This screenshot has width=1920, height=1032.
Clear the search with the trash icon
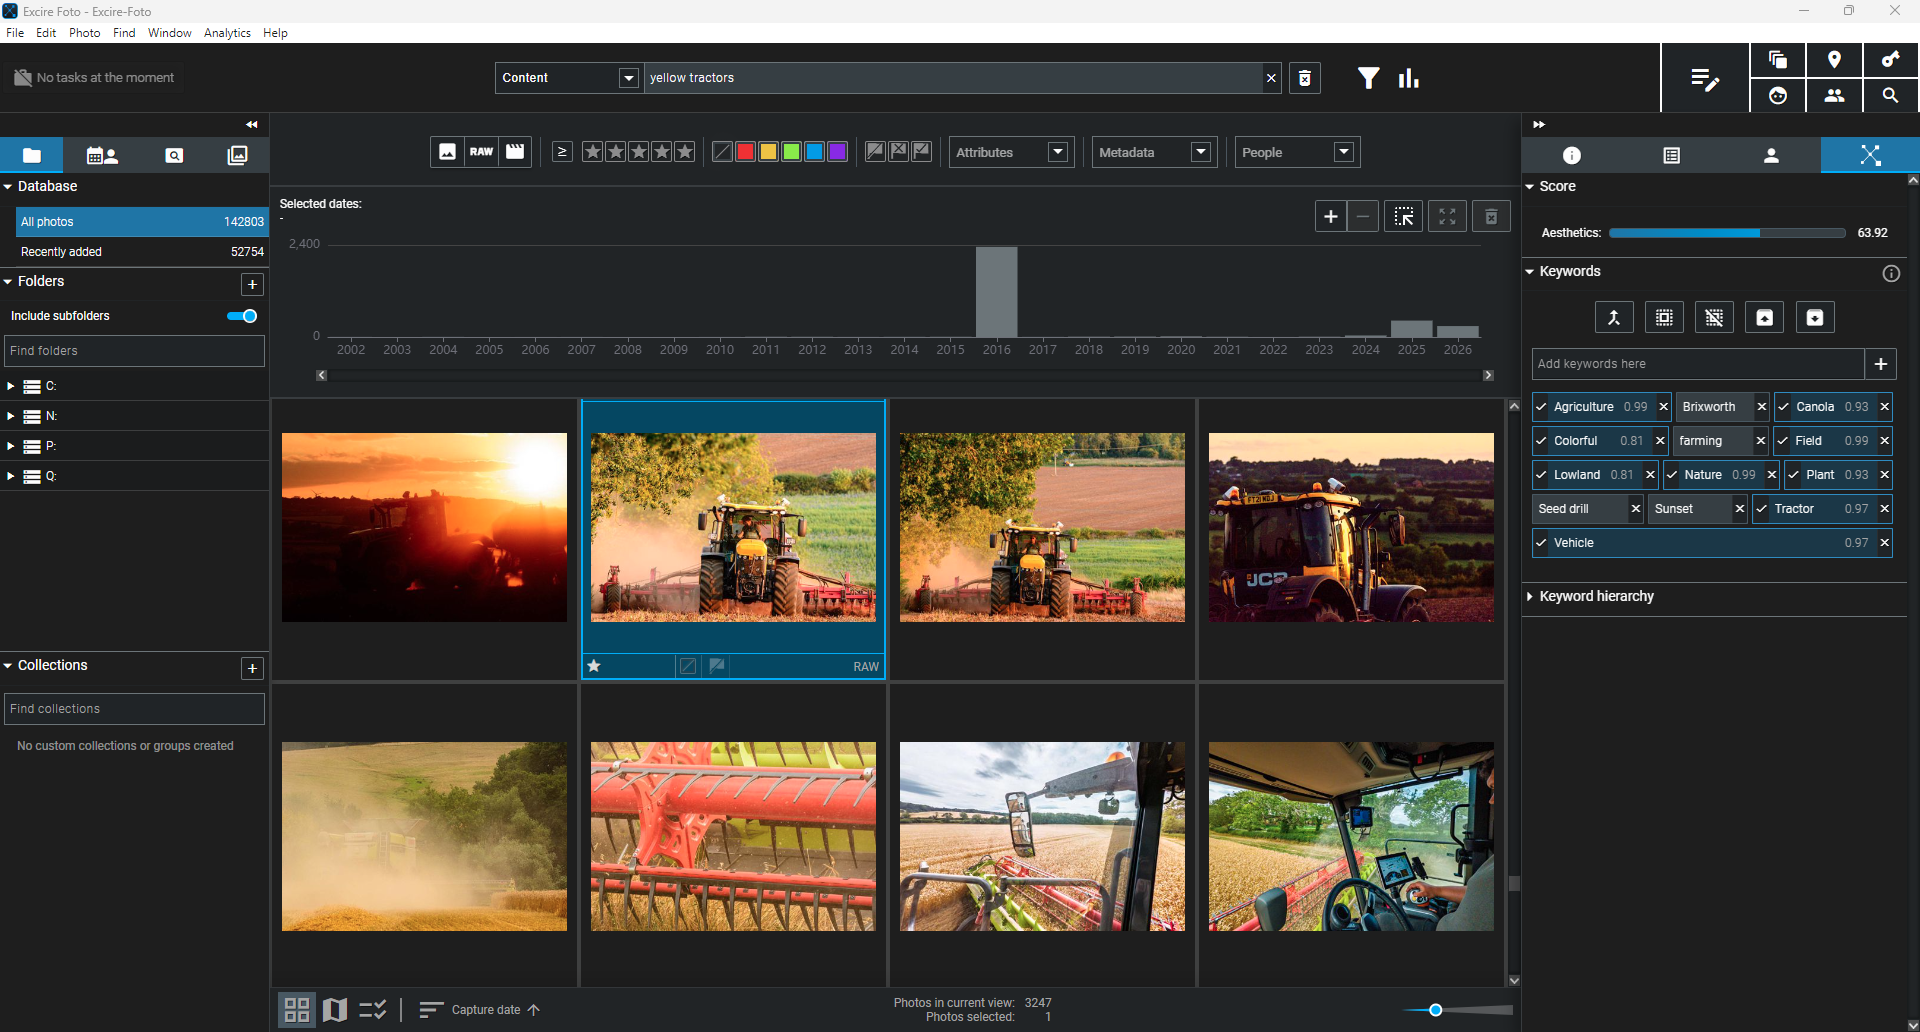(x=1305, y=78)
